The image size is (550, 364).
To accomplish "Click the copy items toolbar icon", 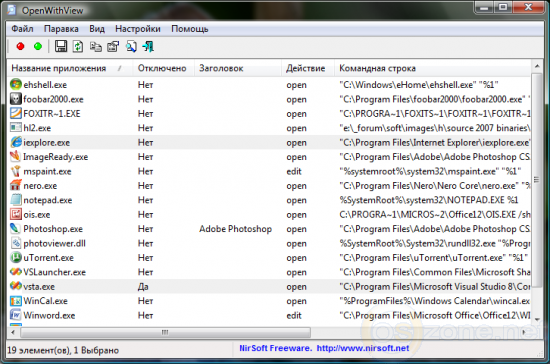I will tap(95, 46).
